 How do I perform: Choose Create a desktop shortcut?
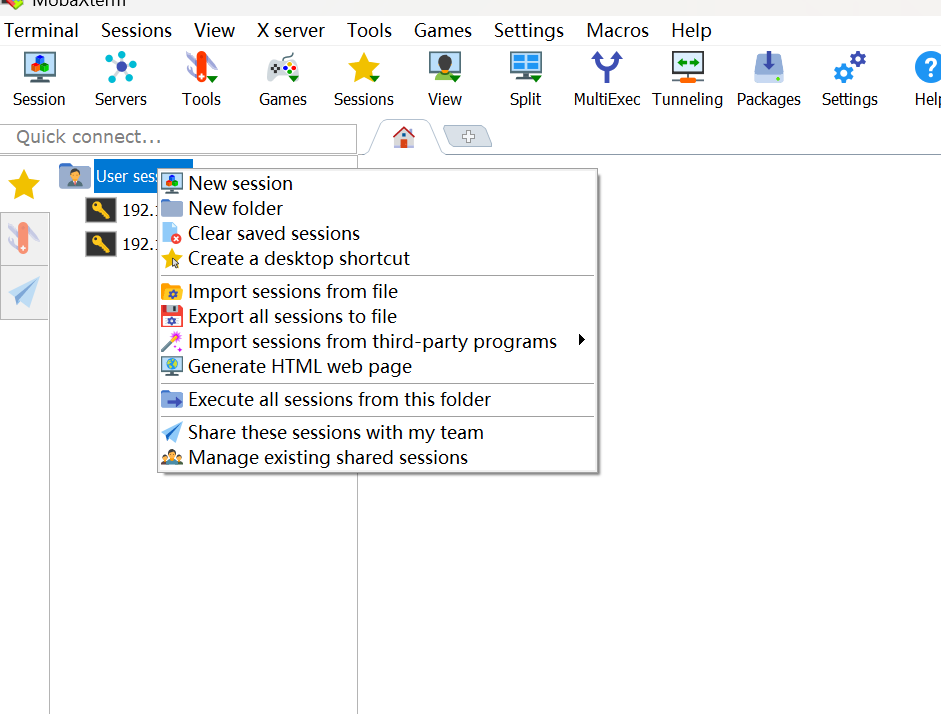377,259
